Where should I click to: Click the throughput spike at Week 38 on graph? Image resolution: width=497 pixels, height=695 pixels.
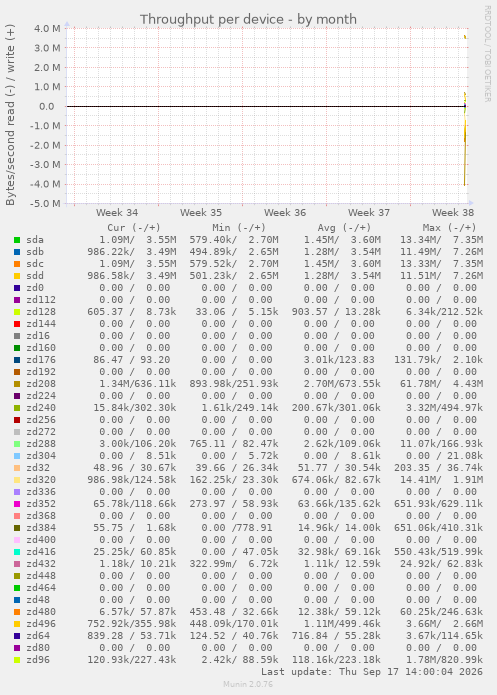click(x=465, y=111)
